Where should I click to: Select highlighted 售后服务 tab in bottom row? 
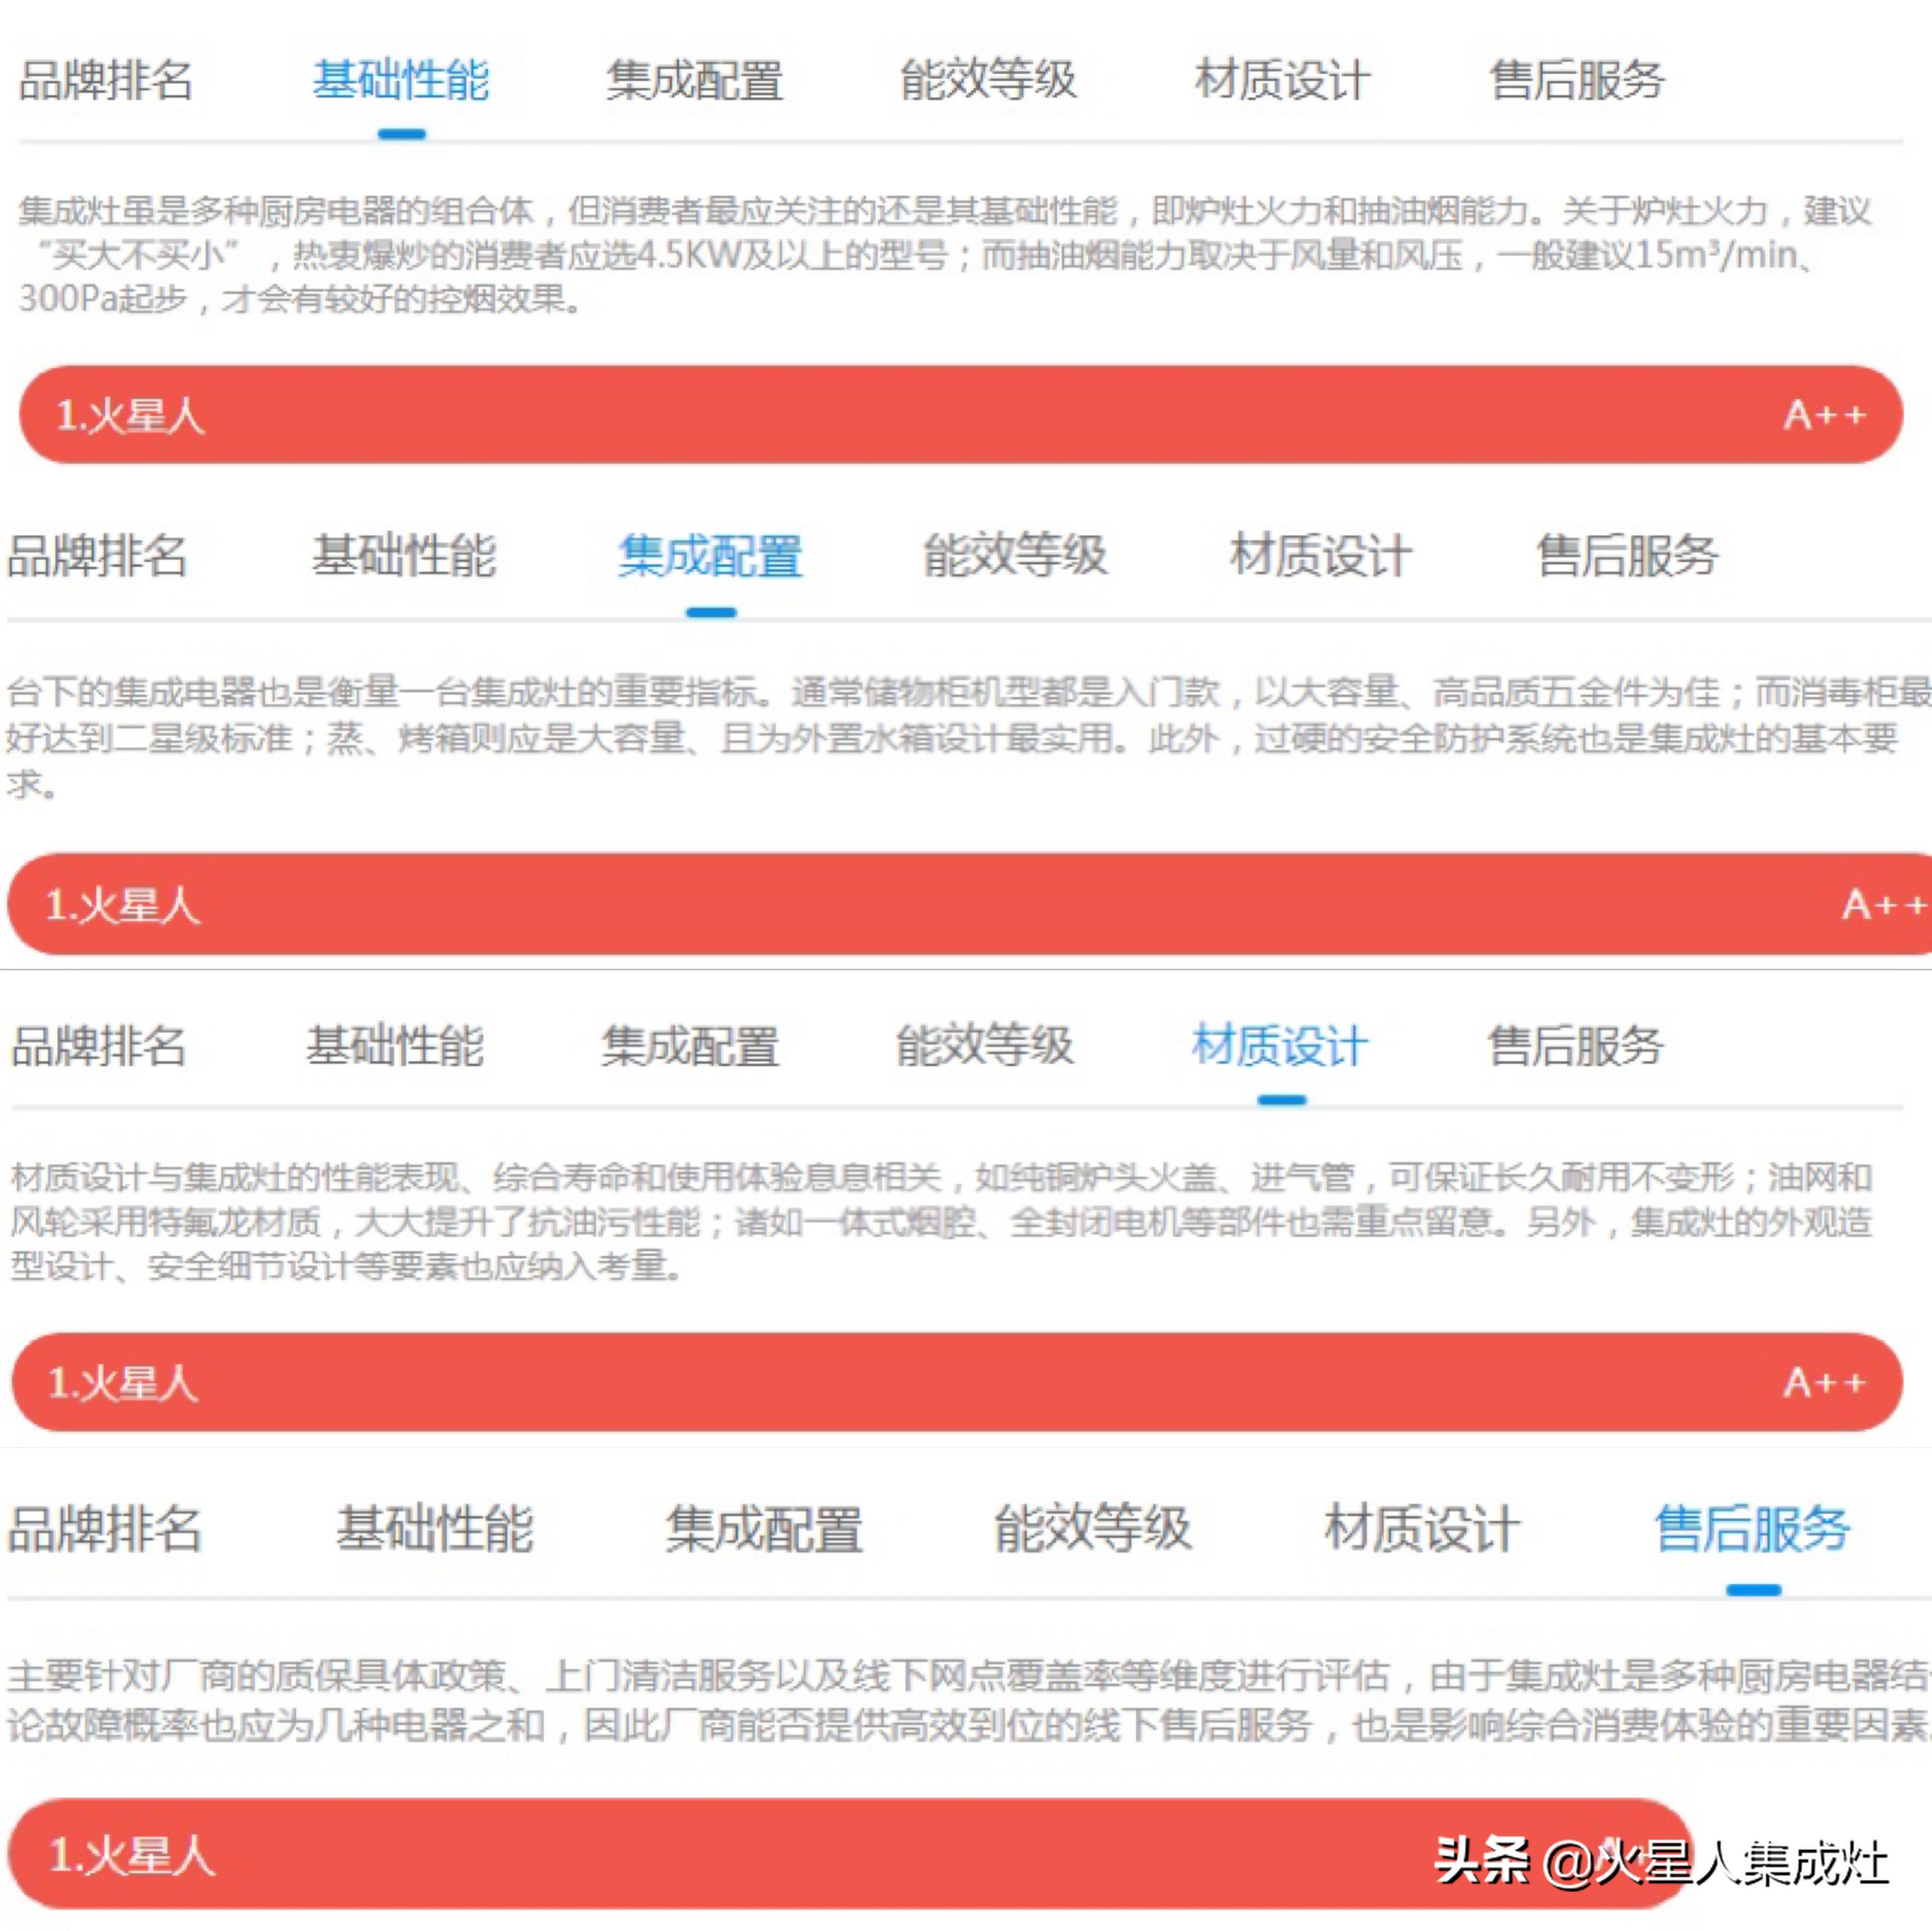click(x=1752, y=1528)
